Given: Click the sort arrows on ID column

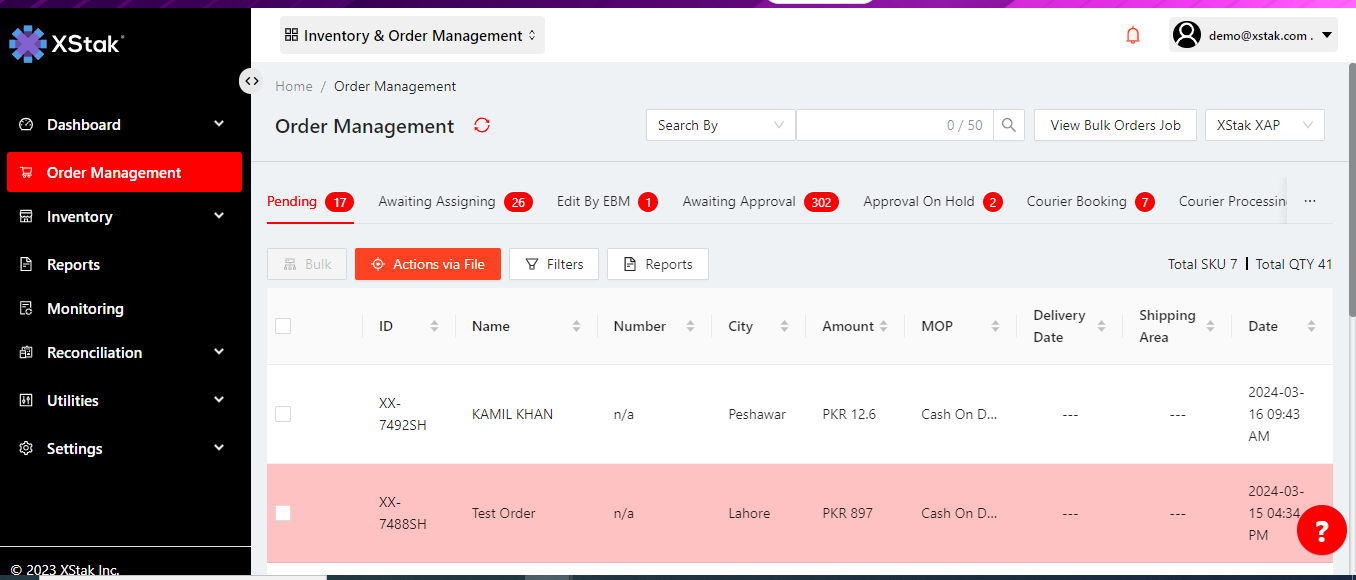Looking at the screenshot, I should pyautogui.click(x=434, y=326).
